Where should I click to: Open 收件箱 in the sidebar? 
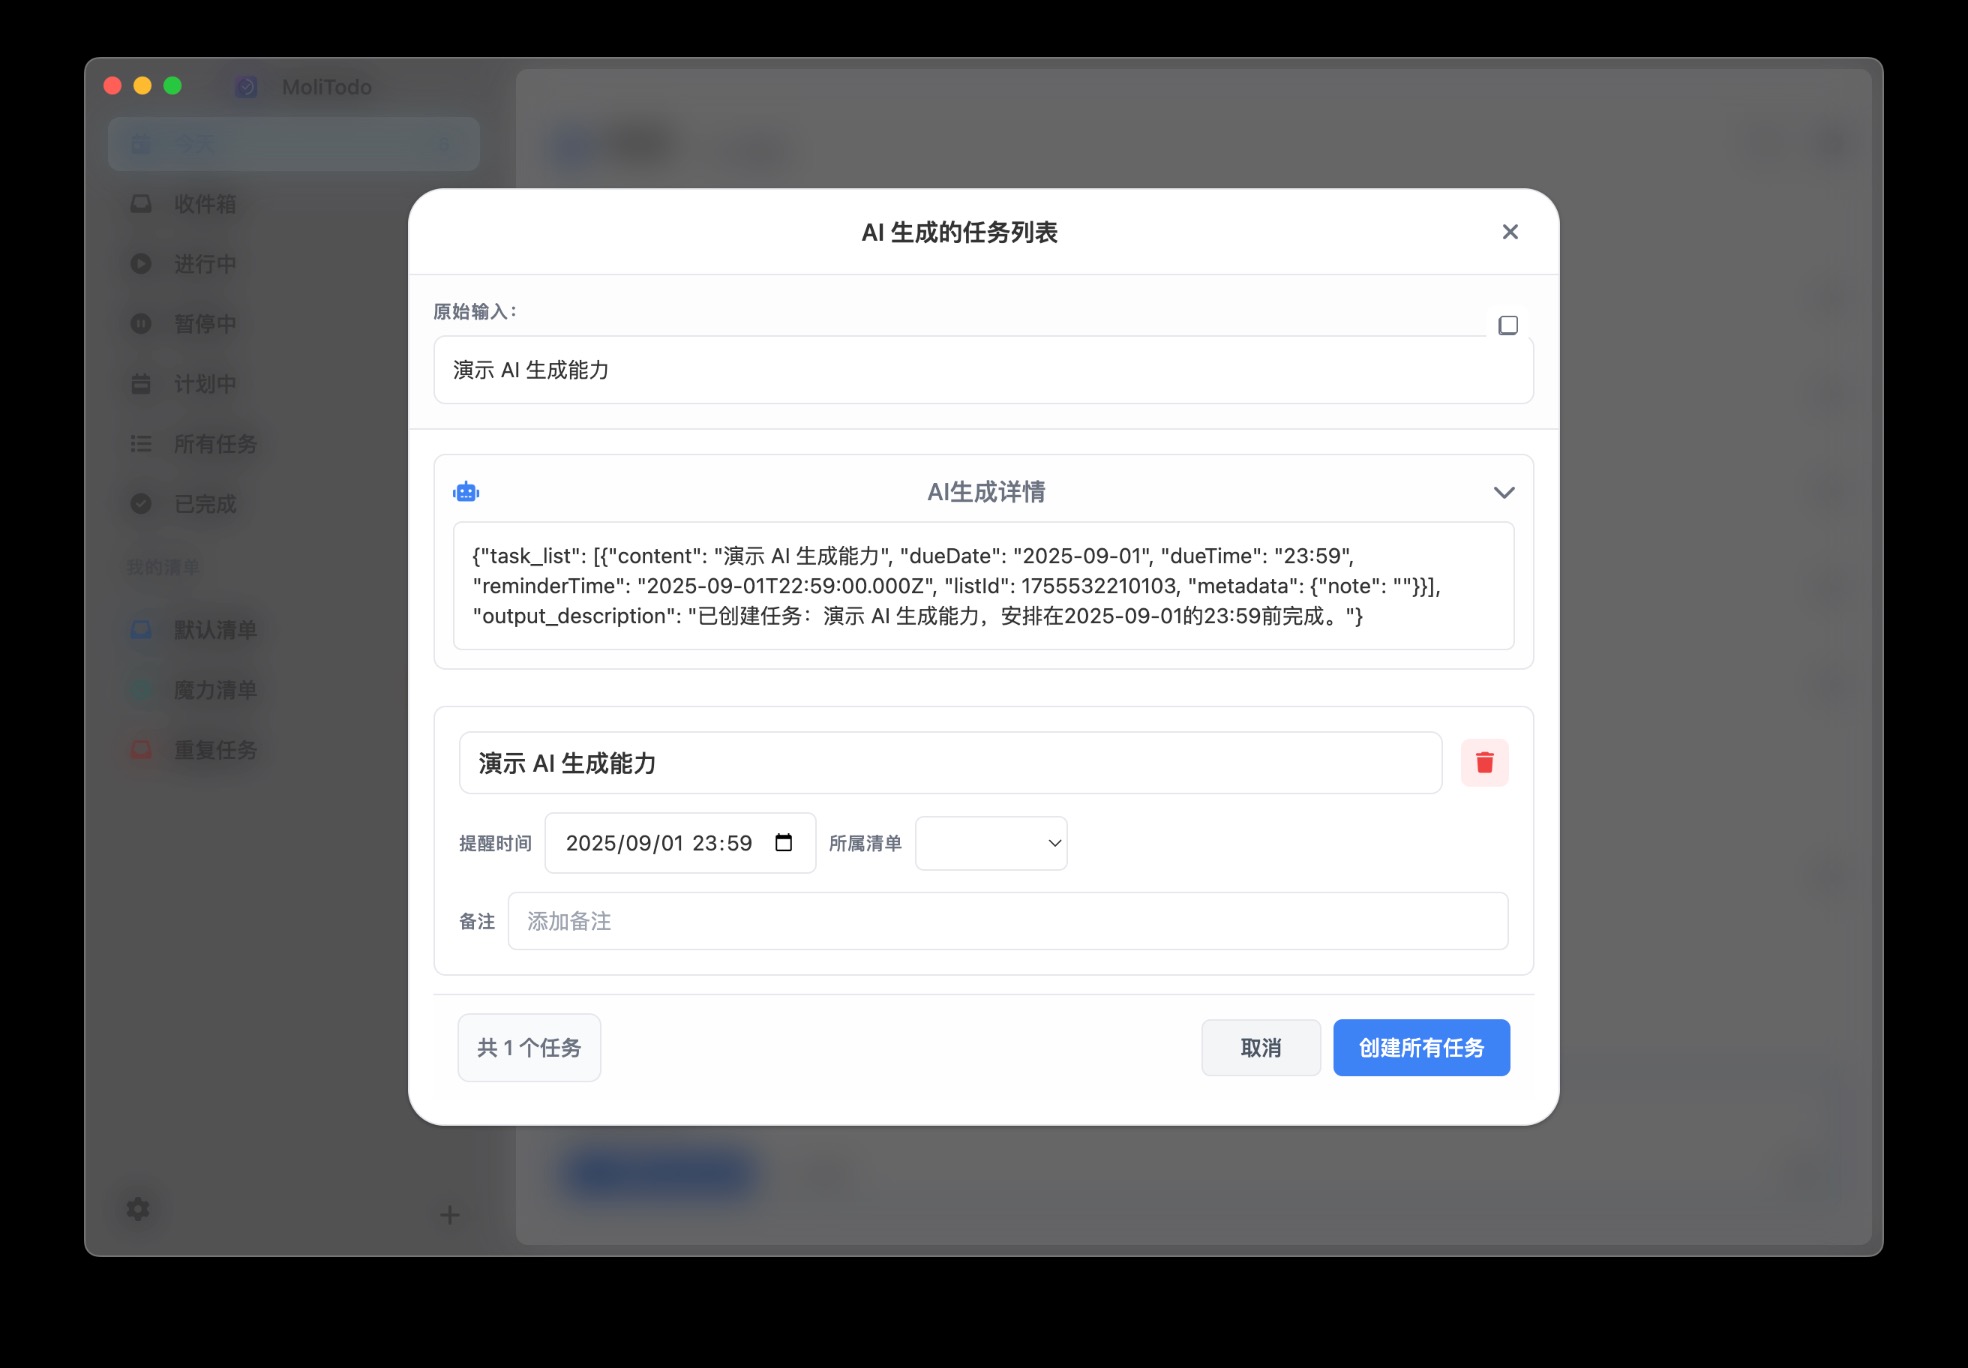pos(293,204)
